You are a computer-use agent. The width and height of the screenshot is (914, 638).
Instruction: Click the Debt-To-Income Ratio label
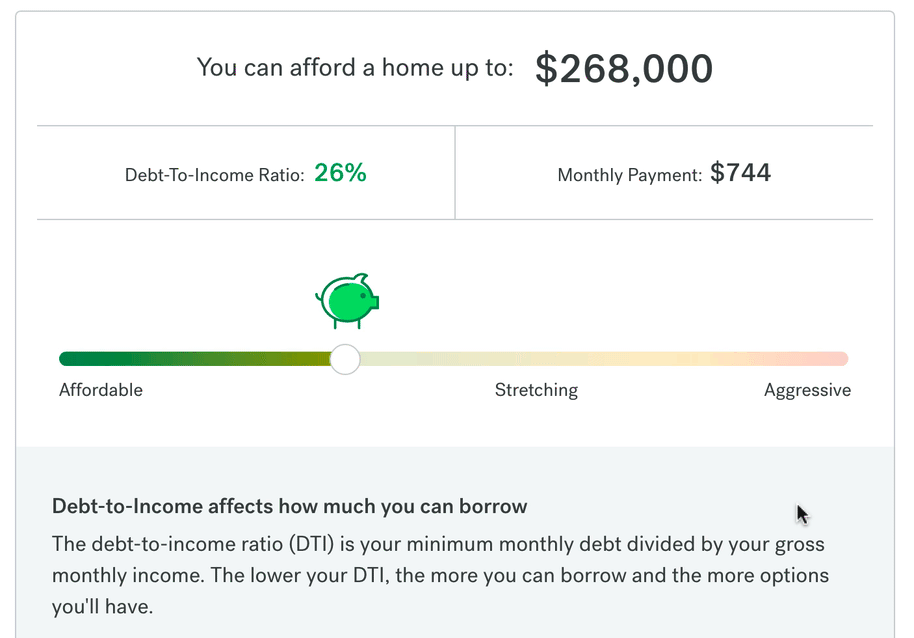[215, 175]
